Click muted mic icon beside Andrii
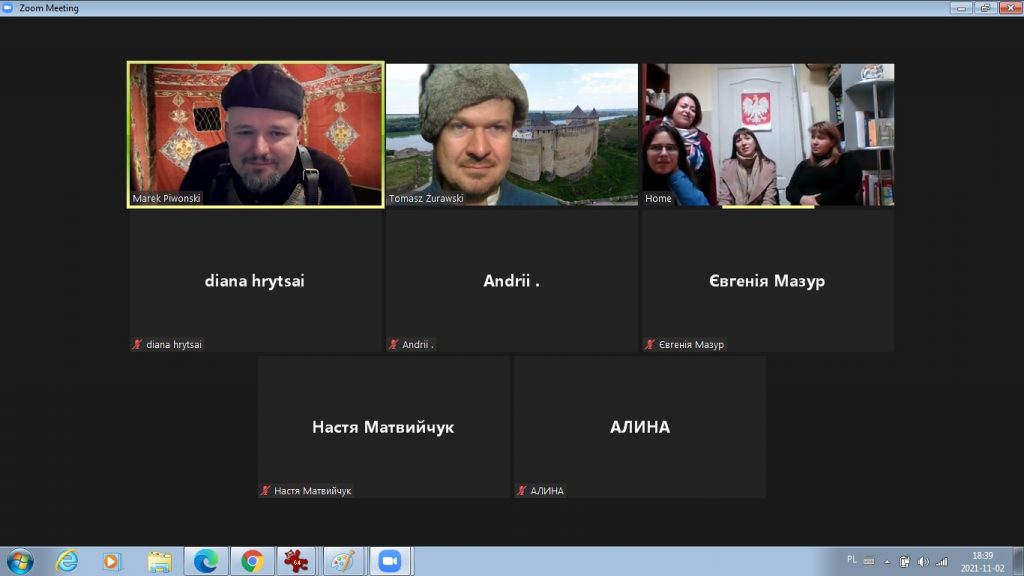Image resolution: width=1024 pixels, height=576 pixels. point(394,345)
